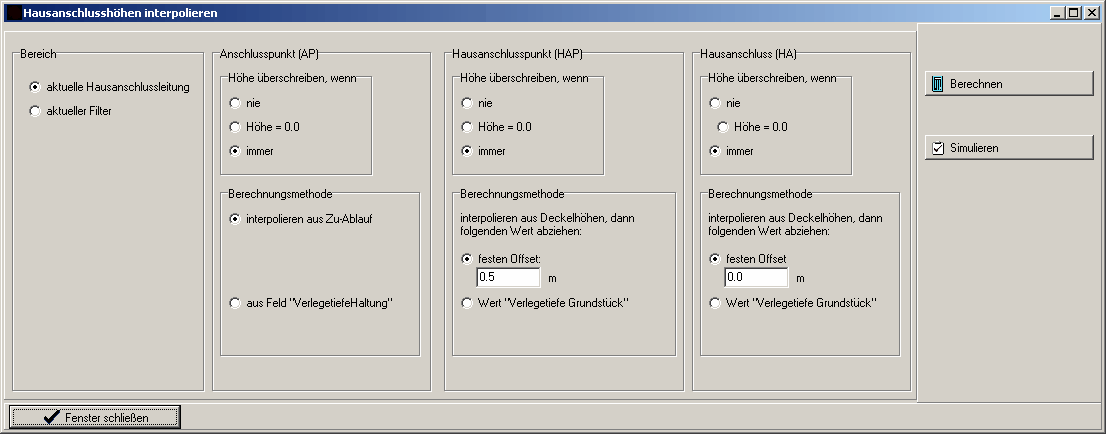Click 'Berechnungsmethode' label in AP group
Screen dimensions: 1106x434
(x=280, y=193)
